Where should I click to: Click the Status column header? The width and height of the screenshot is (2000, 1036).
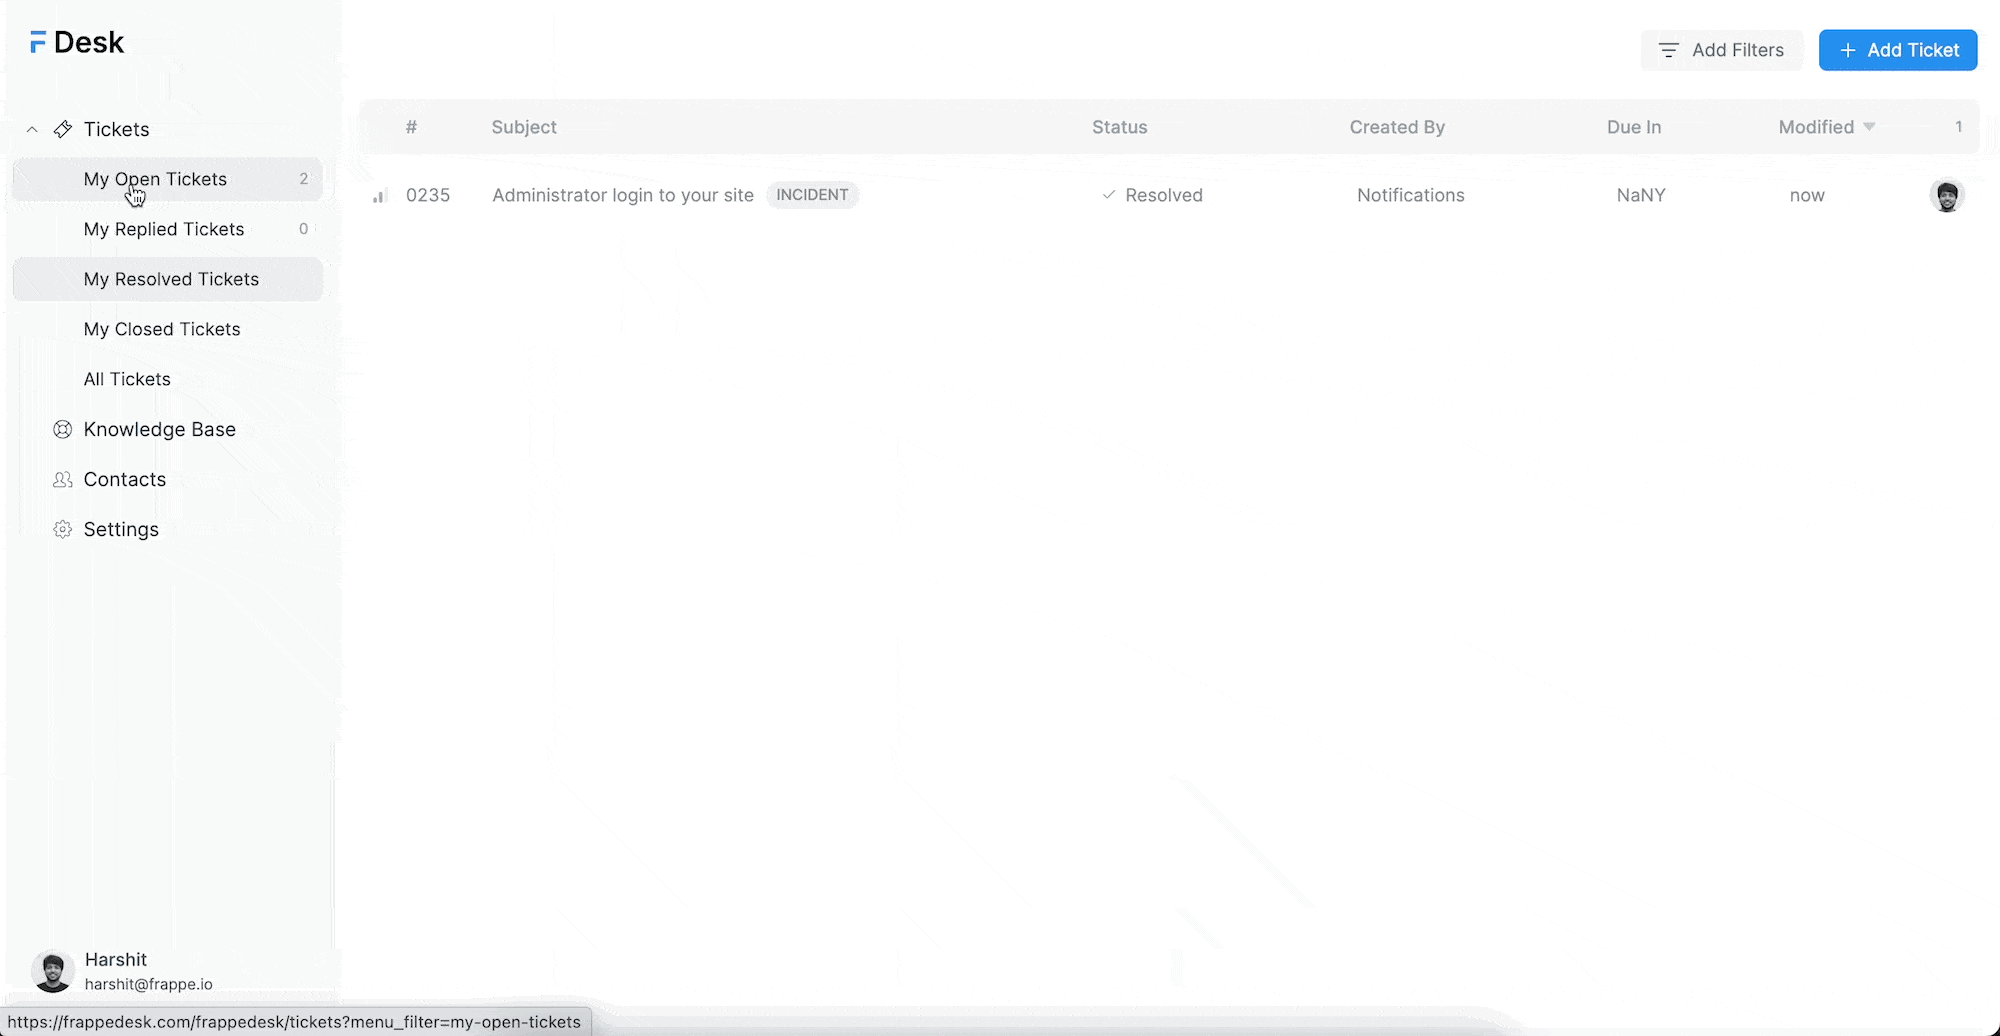(1119, 127)
